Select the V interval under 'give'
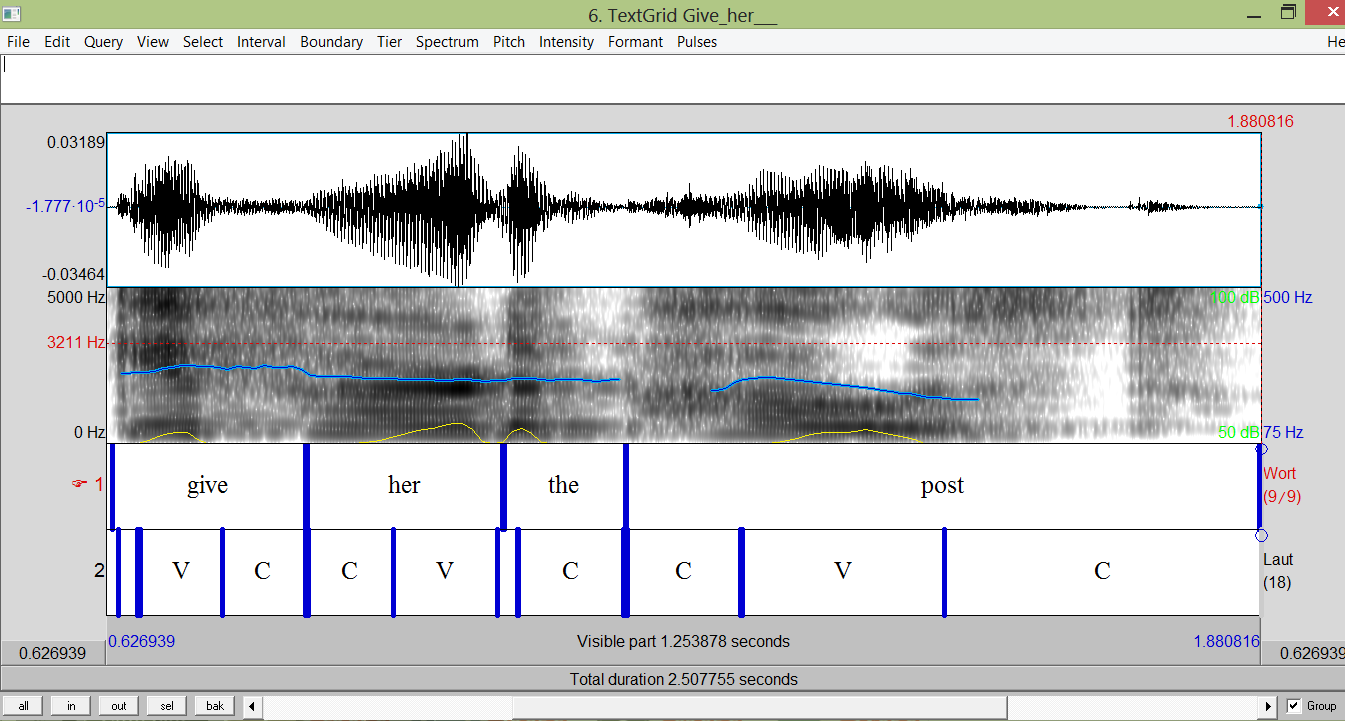Image resolution: width=1345 pixels, height=721 pixels. [x=181, y=572]
